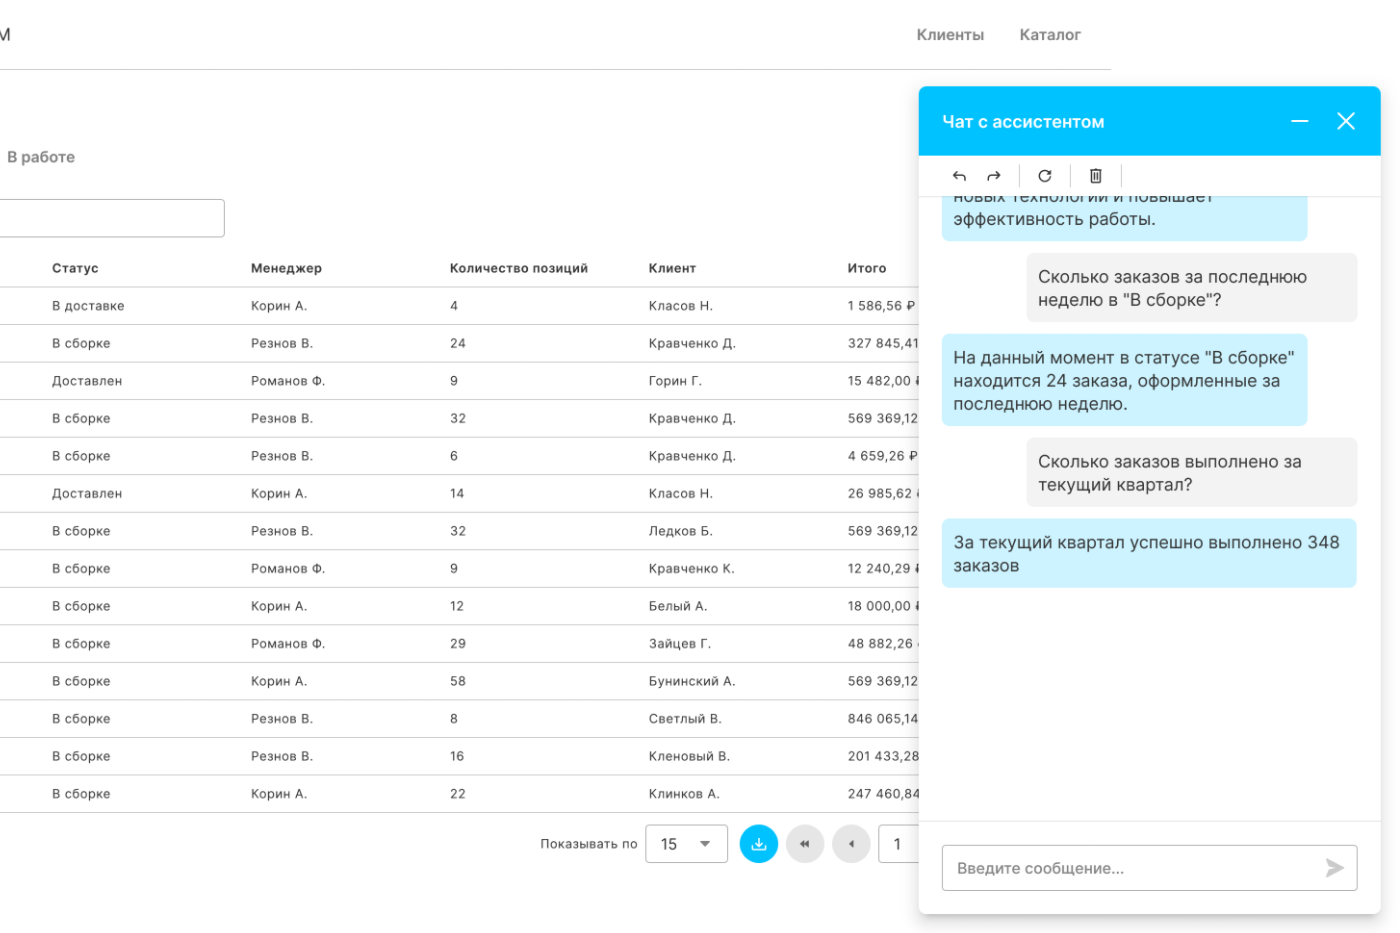1400x933 pixels.
Task: Redo chat action arrow icon
Action: click(x=993, y=176)
